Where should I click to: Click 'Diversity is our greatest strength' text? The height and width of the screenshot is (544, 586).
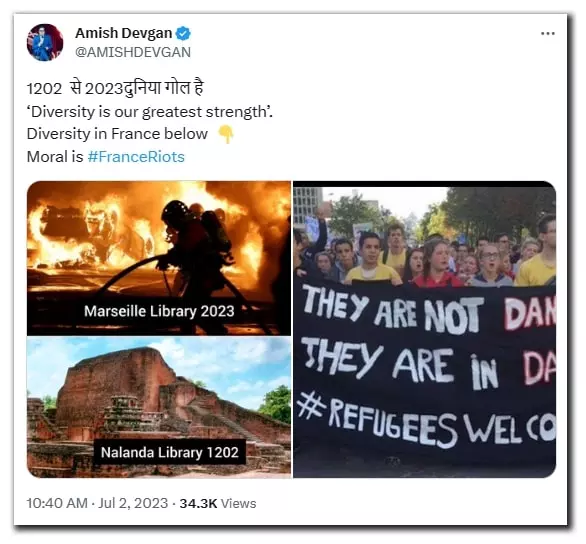[149, 112]
